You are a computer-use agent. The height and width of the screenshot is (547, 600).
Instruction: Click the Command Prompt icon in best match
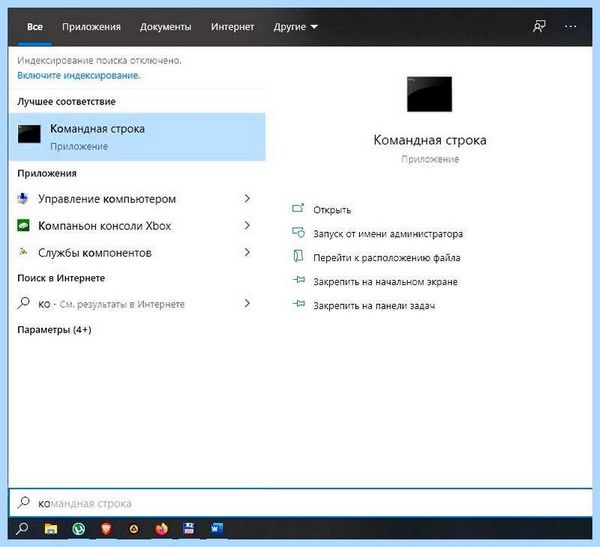point(29,134)
